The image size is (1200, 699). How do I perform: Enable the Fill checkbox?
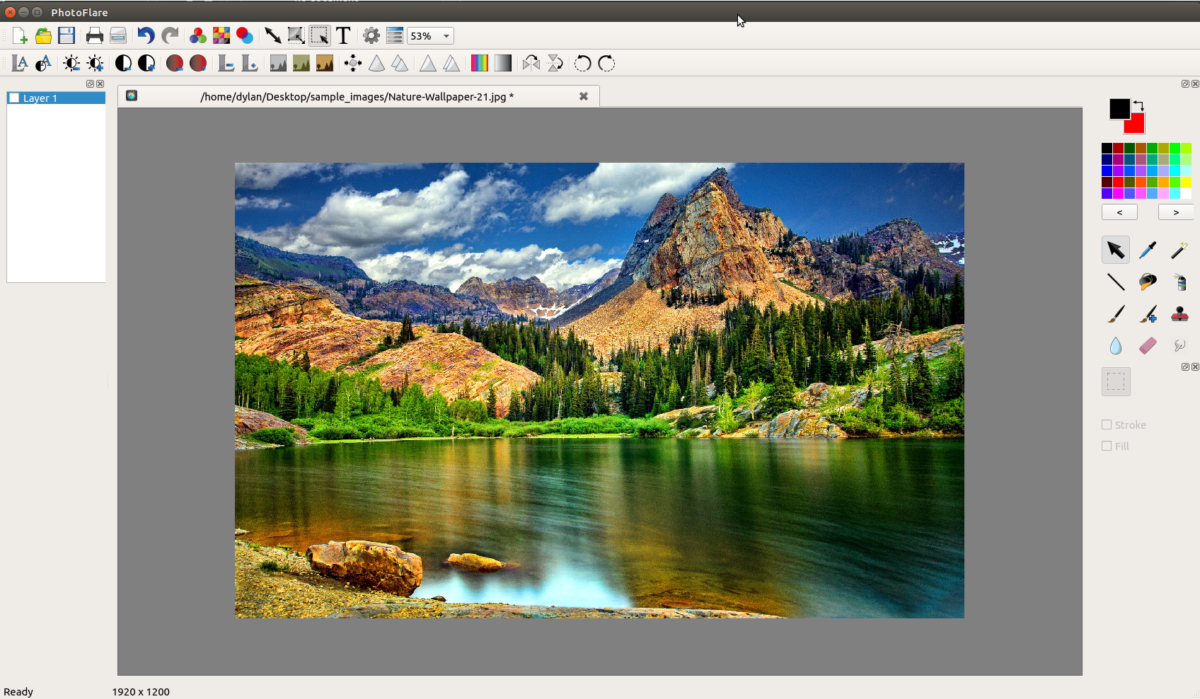(1107, 446)
